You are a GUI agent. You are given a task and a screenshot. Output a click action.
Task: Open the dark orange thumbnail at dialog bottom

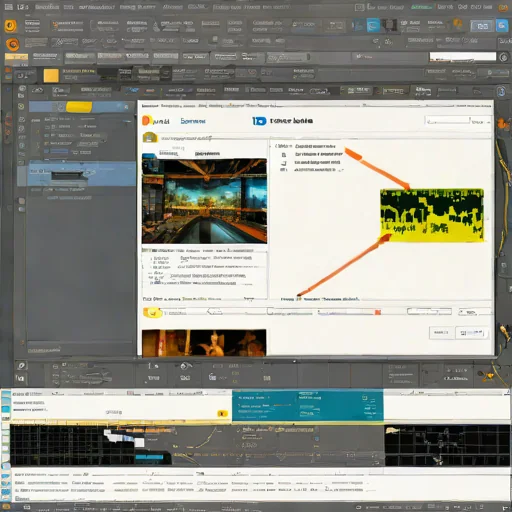click(x=204, y=343)
